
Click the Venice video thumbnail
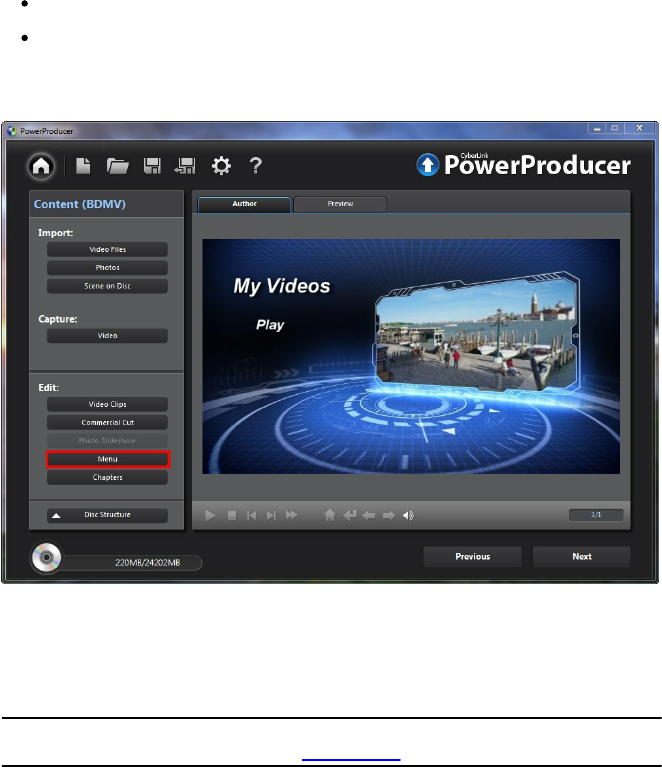[x=476, y=333]
